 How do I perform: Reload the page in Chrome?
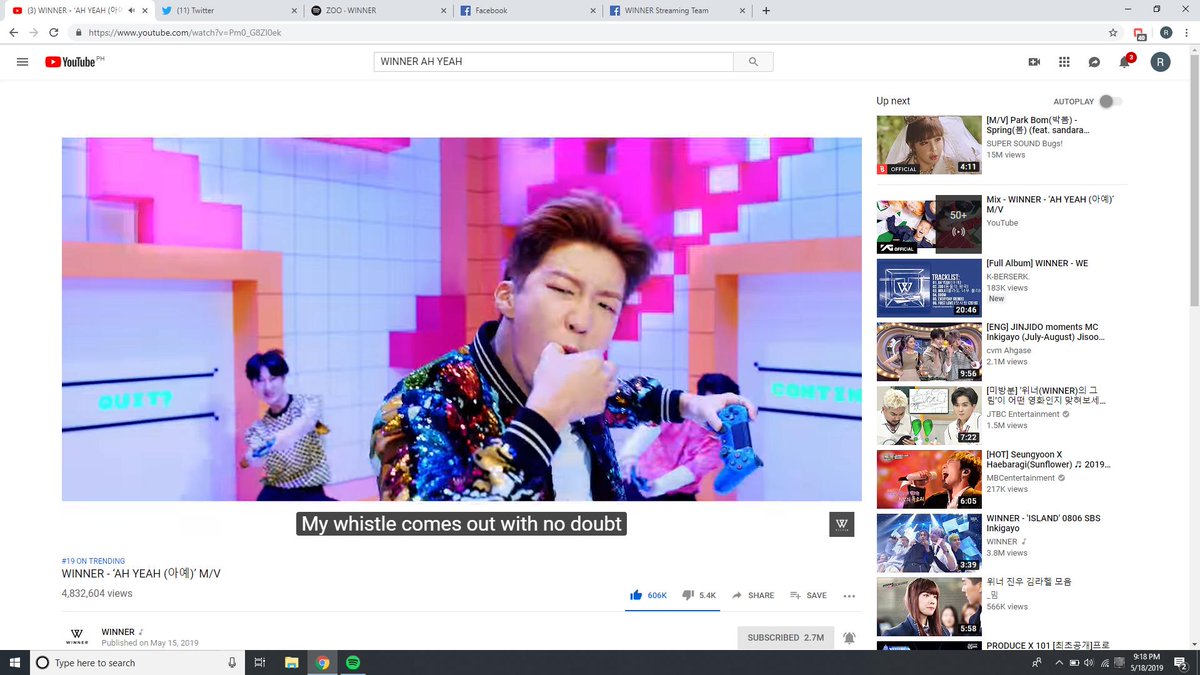click(53, 32)
